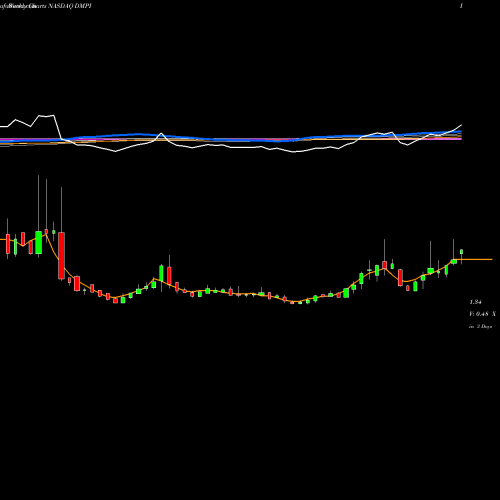Click the 1.34 price label
The height and width of the screenshot is (500, 500).
click(x=475, y=302)
